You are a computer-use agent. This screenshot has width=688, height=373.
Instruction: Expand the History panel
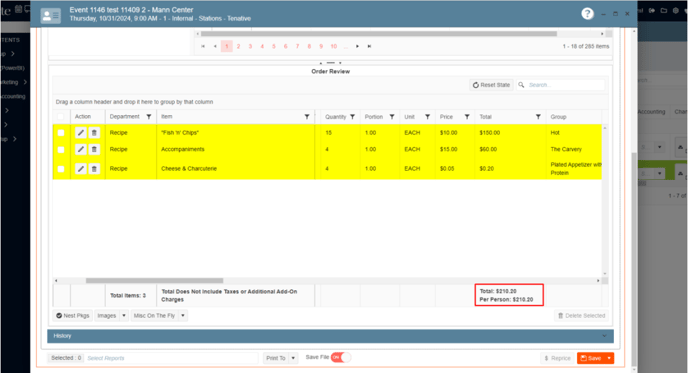[330, 336]
